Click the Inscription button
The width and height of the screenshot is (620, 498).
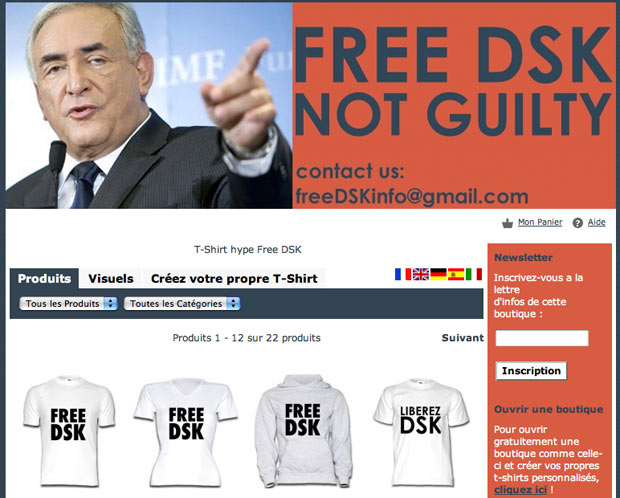pos(531,371)
